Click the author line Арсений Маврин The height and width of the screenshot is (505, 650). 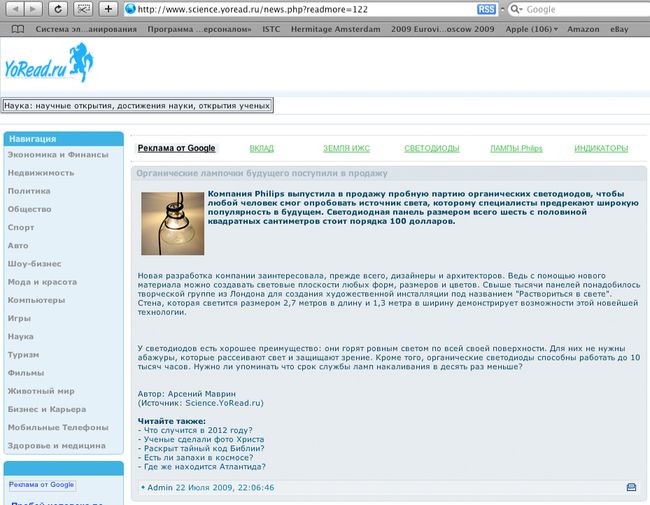[x=187, y=394]
